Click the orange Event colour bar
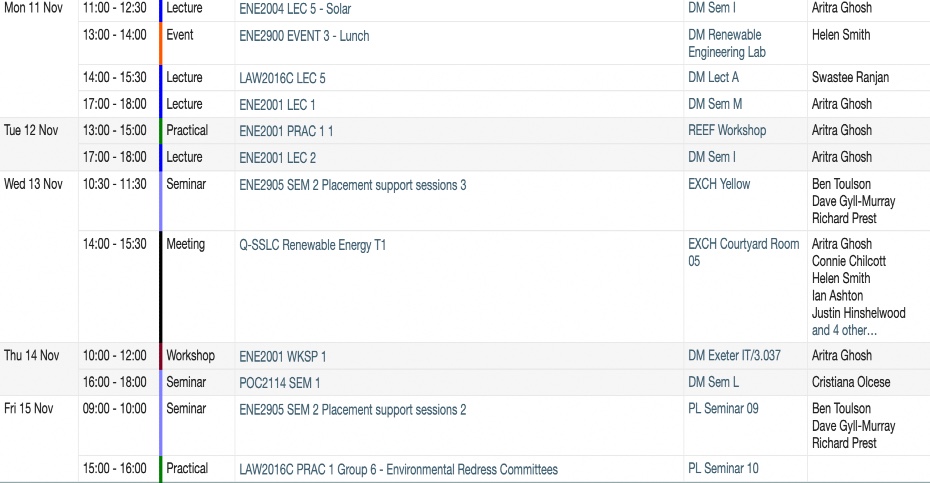930x483 pixels. 160,43
